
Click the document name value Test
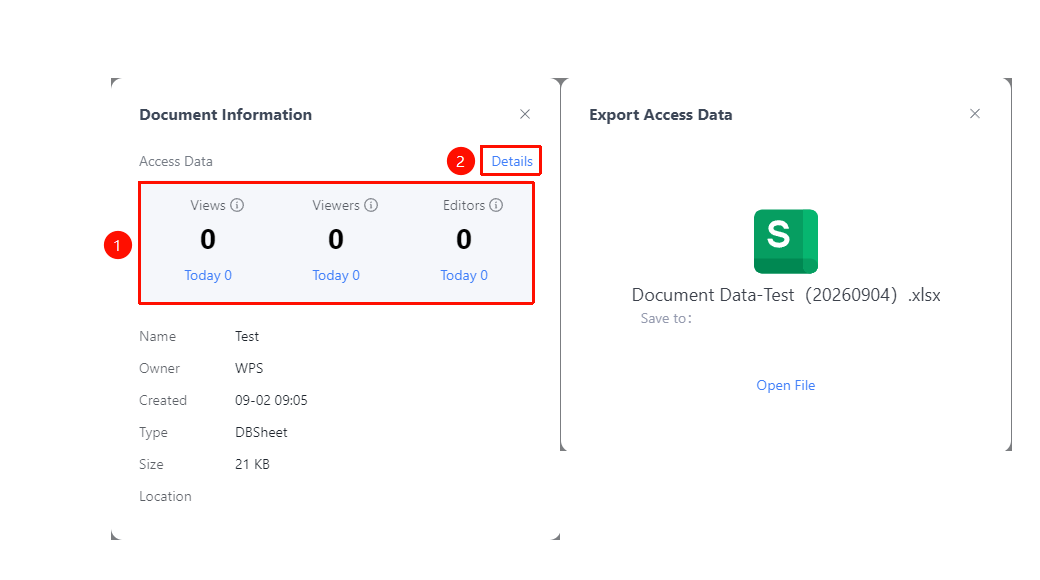pyautogui.click(x=247, y=336)
